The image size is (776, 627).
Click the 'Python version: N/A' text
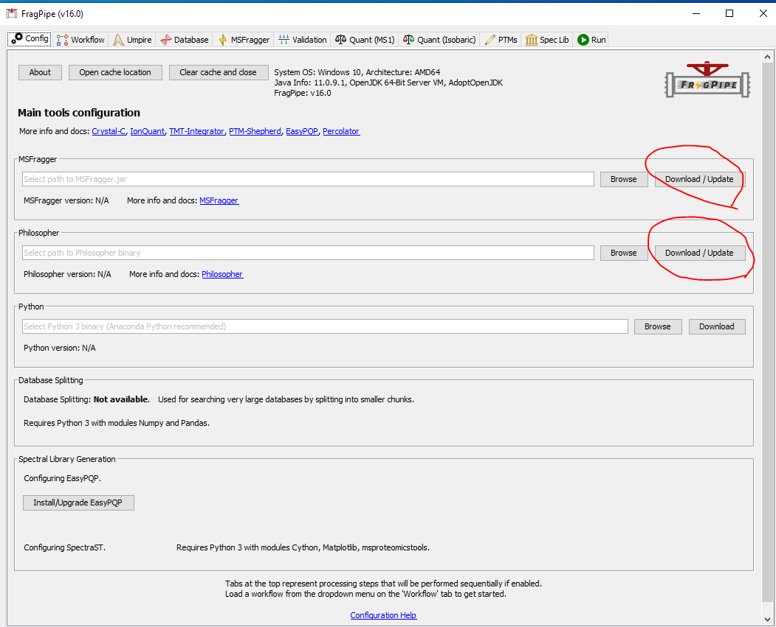pos(59,348)
